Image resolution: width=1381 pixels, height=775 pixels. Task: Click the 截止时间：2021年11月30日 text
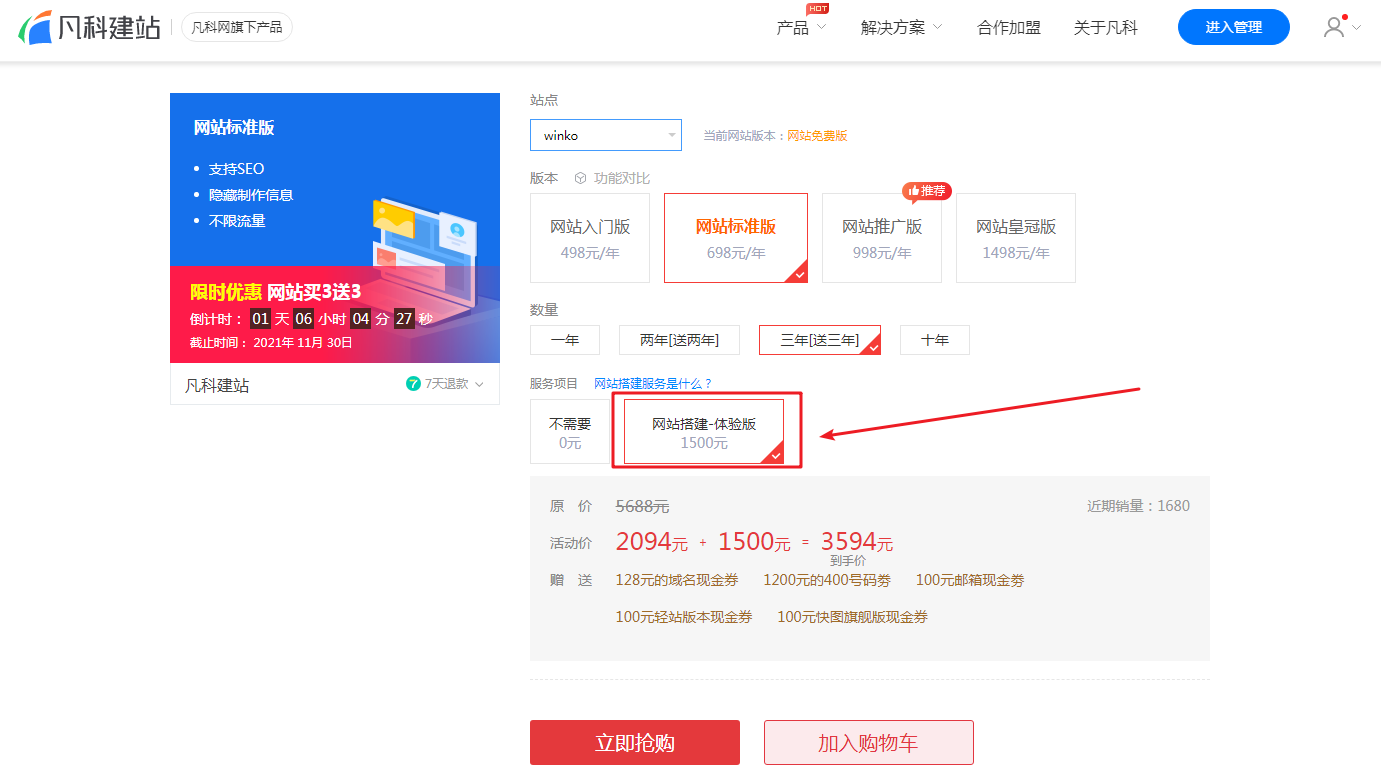(x=271, y=343)
